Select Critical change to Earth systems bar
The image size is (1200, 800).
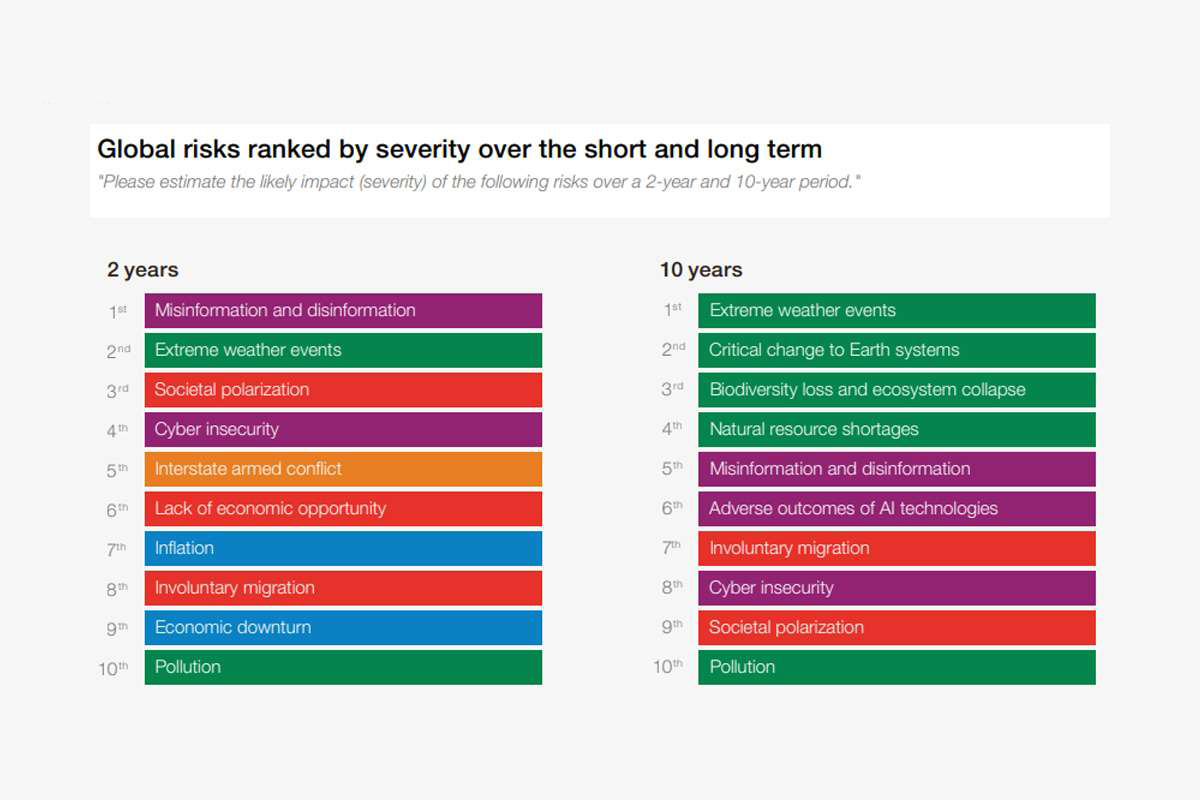[896, 350]
